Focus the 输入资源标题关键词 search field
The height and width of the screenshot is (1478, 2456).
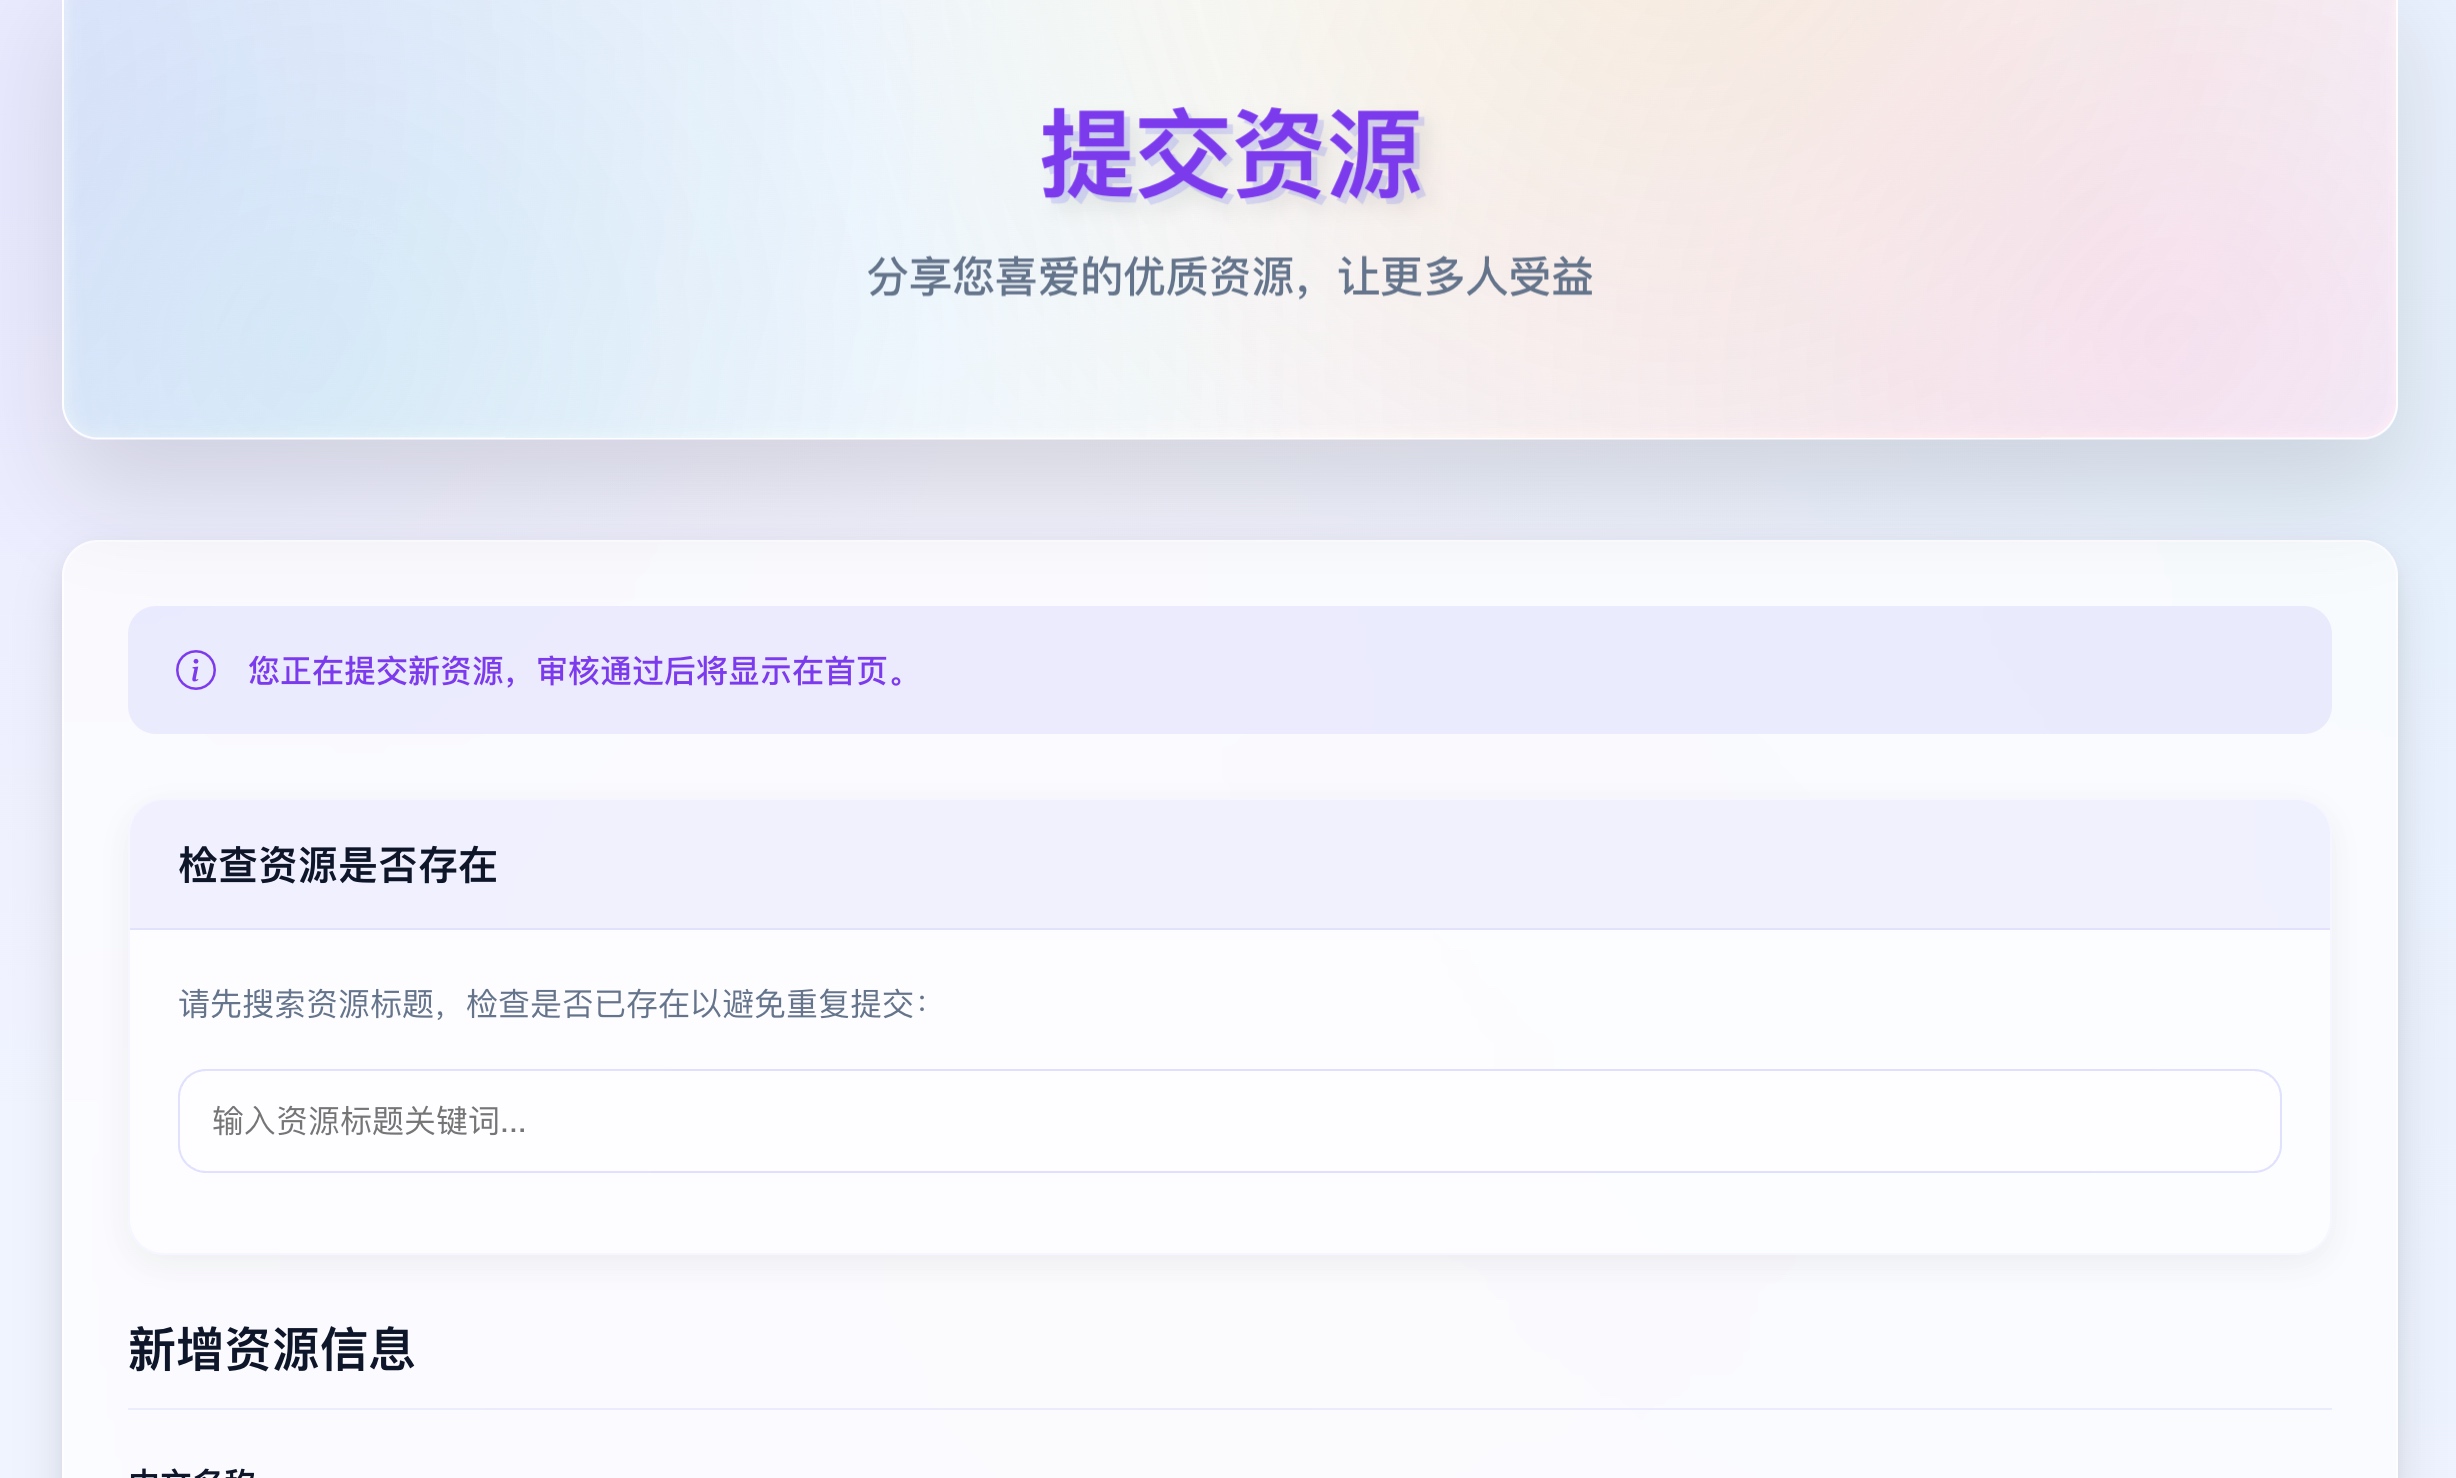1228,1121
